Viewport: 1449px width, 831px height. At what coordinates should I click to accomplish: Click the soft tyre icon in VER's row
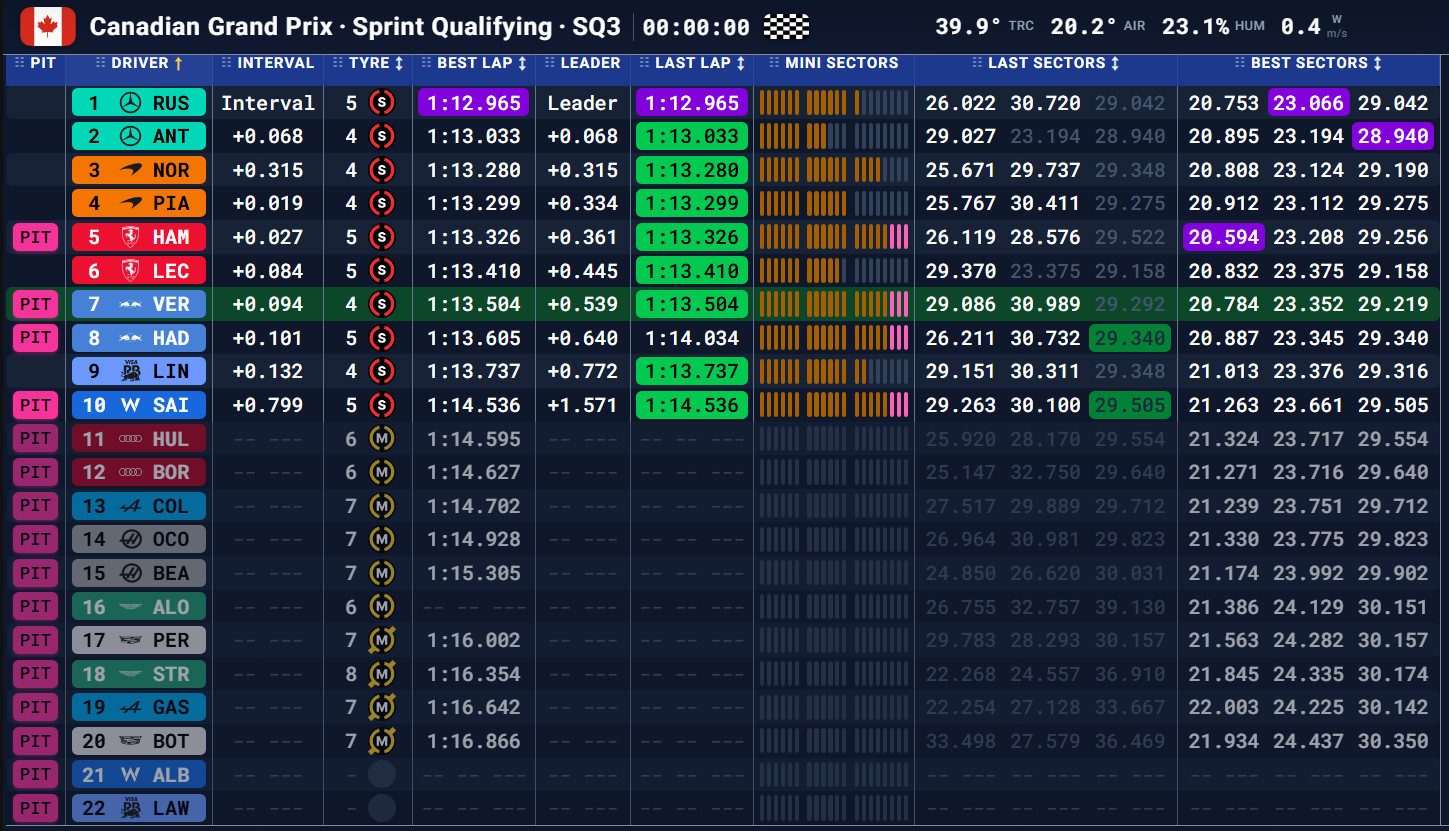pyautogui.click(x=381, y=304)
